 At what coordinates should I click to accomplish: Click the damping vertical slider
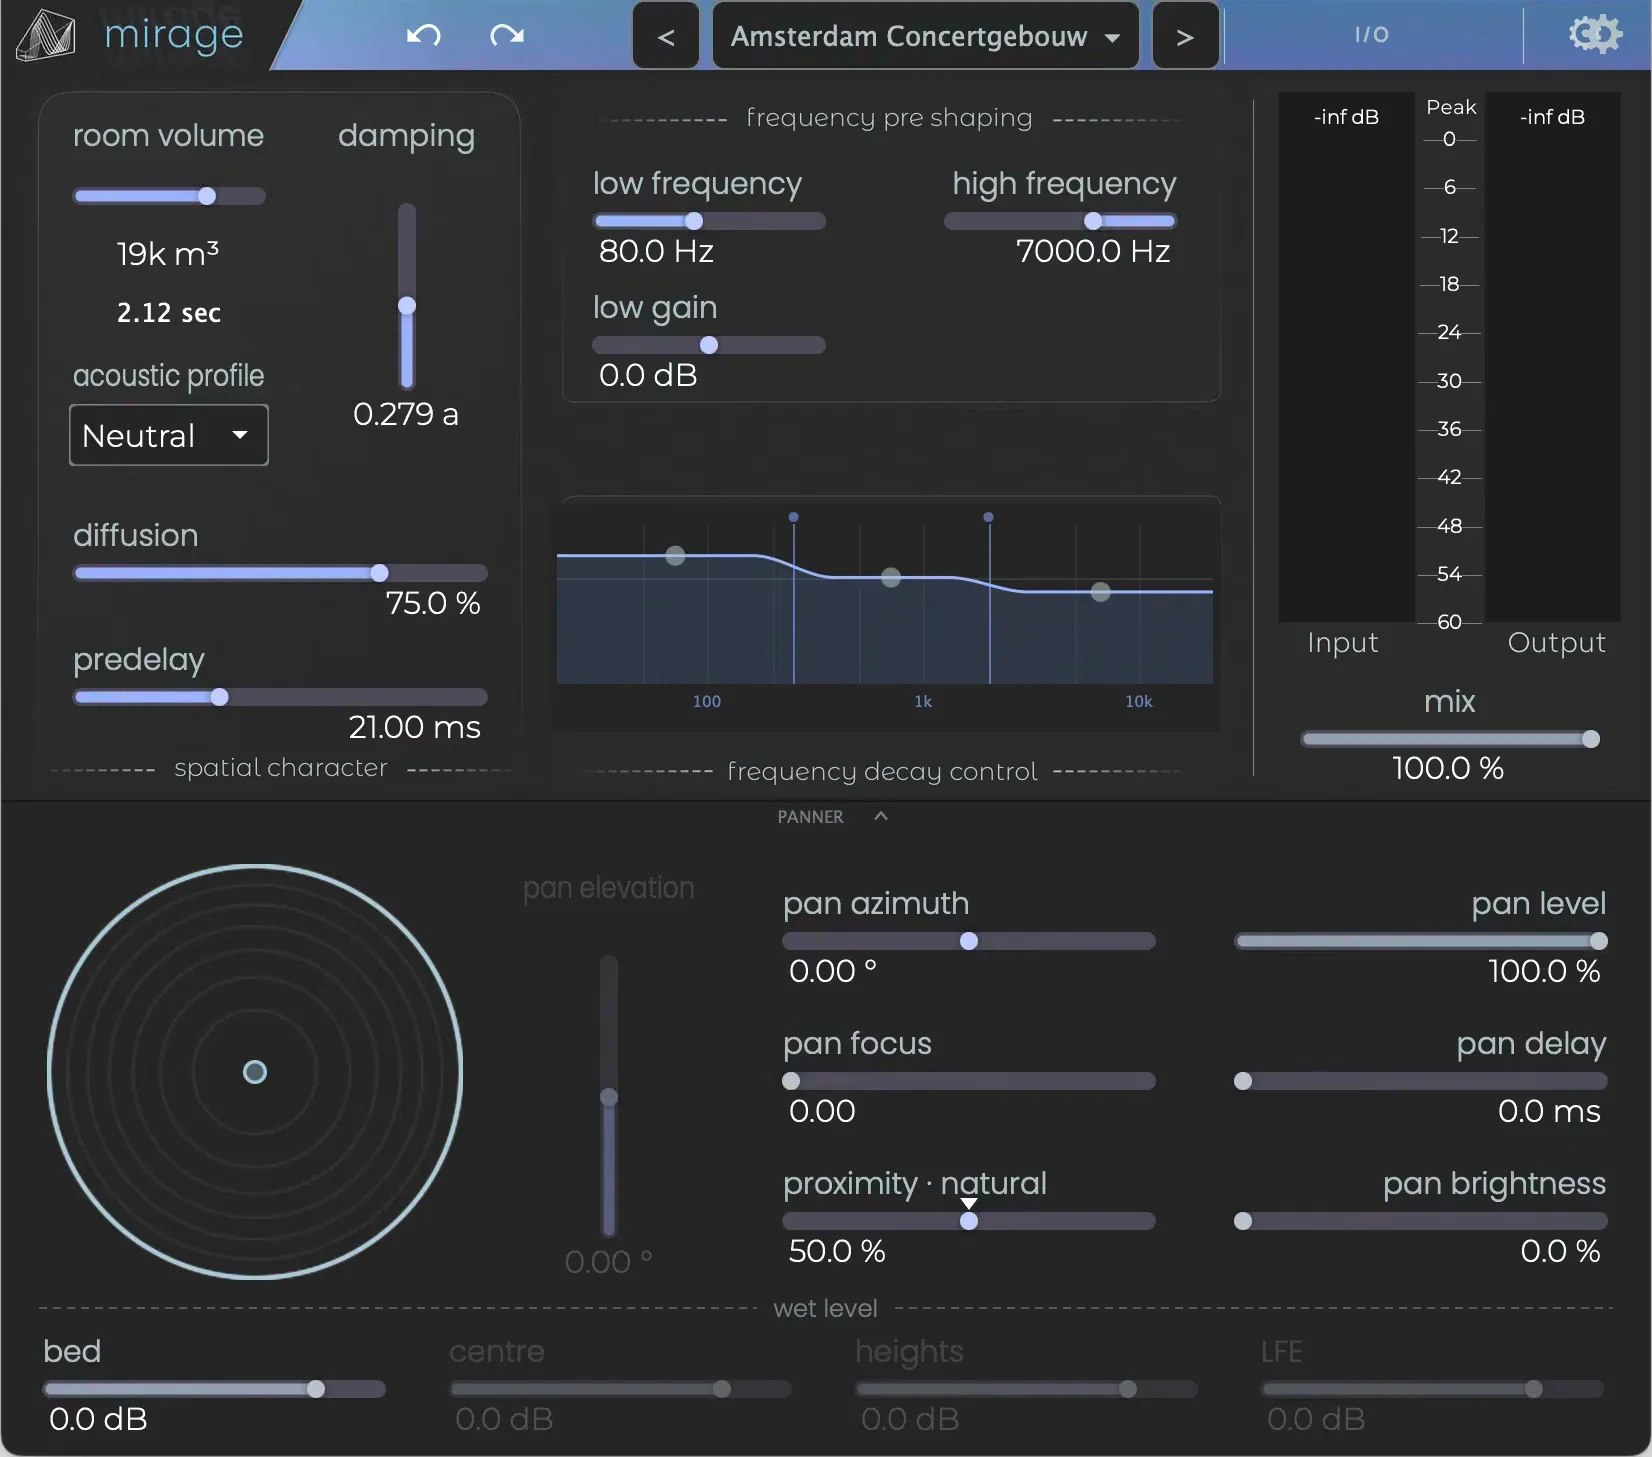coord(407,296)
